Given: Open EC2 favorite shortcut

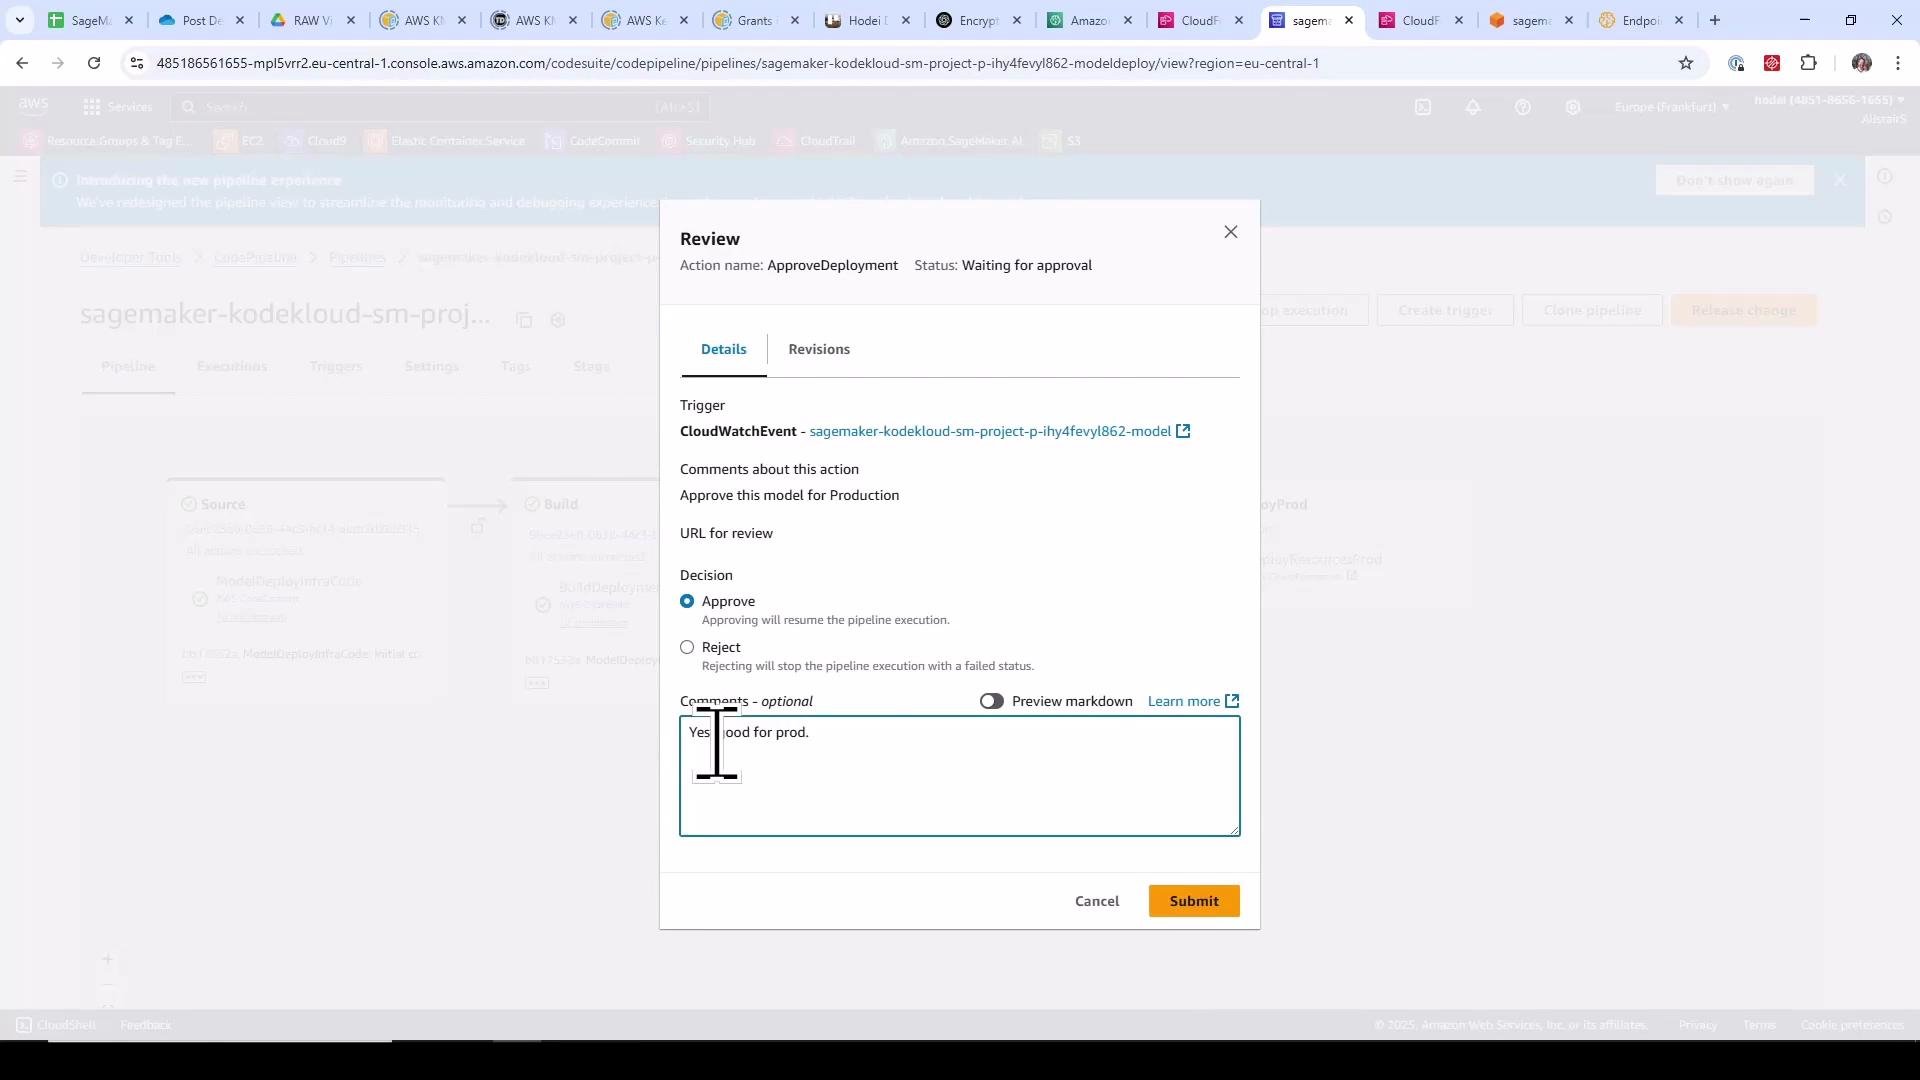Looking at the screenshot, I should (x=240, y=141).
